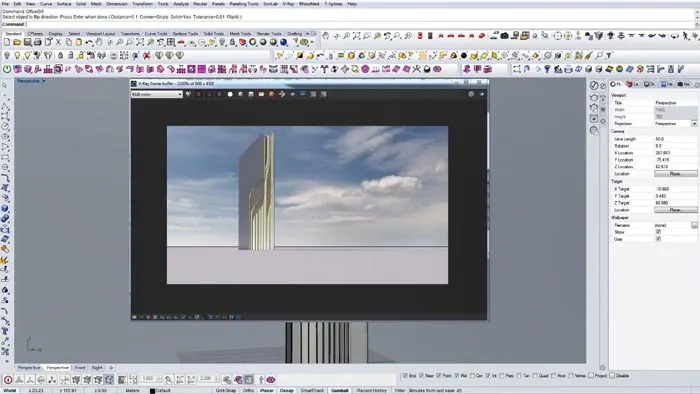Toggle the Near osnap checkbox
The height and width of the screenshot is (394, 700).
pos(421,376)
